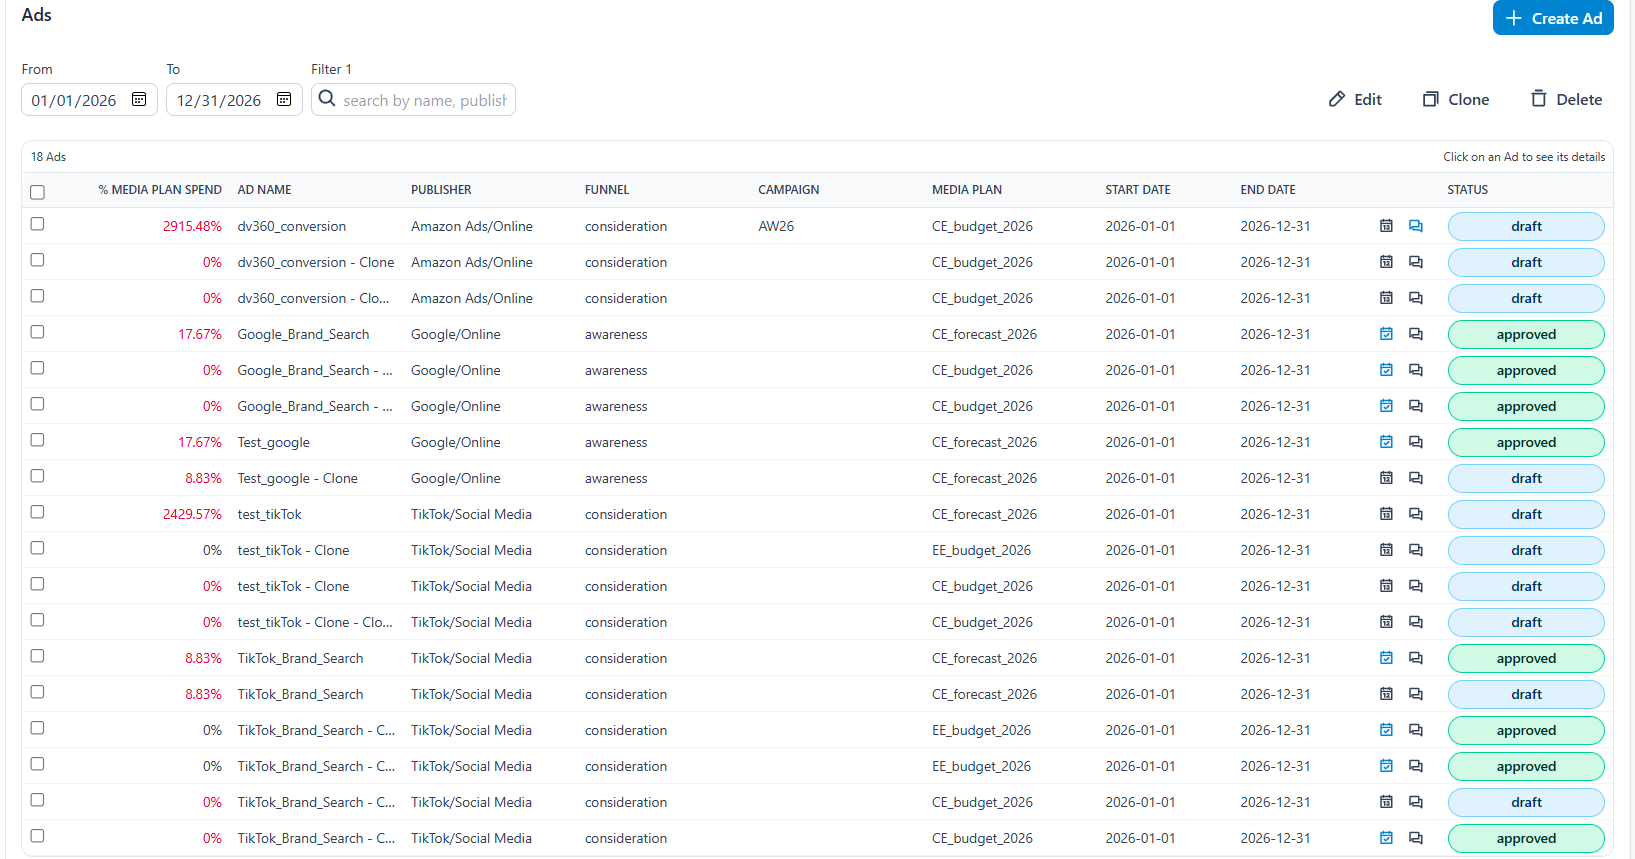Click AW26 campaign cell
Image resolution: width=1635 pixels, height=859 pixels.
[x=776, y=226]
